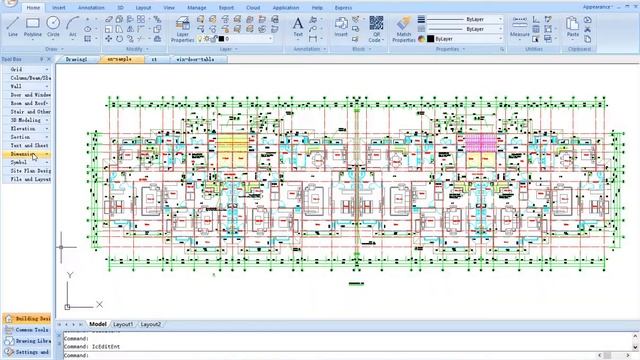This screenshot has width=640, height=360.
Task: Toggle layer freeze sun icon
Action: (x=207, y=39)
